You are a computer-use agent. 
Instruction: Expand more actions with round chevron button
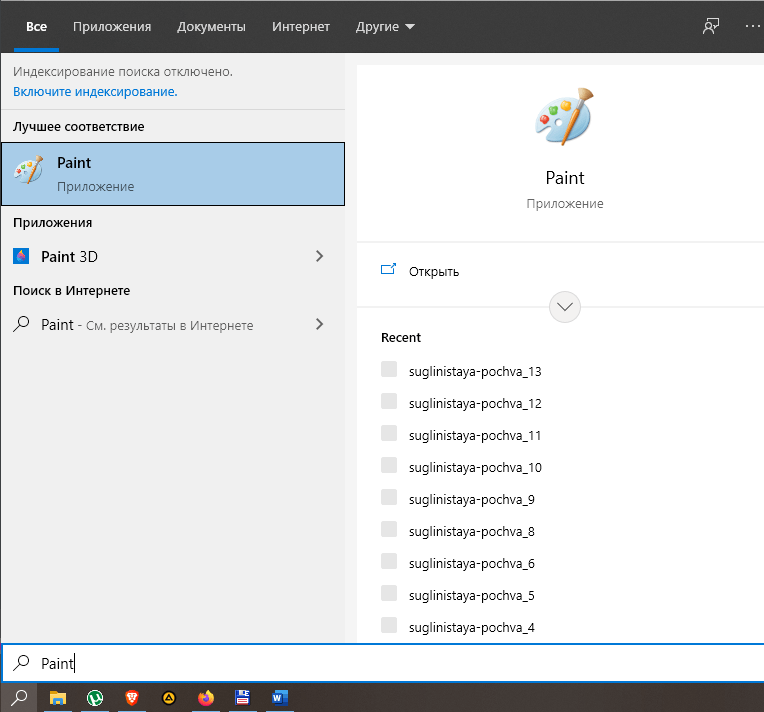click(x=565, y=307)
